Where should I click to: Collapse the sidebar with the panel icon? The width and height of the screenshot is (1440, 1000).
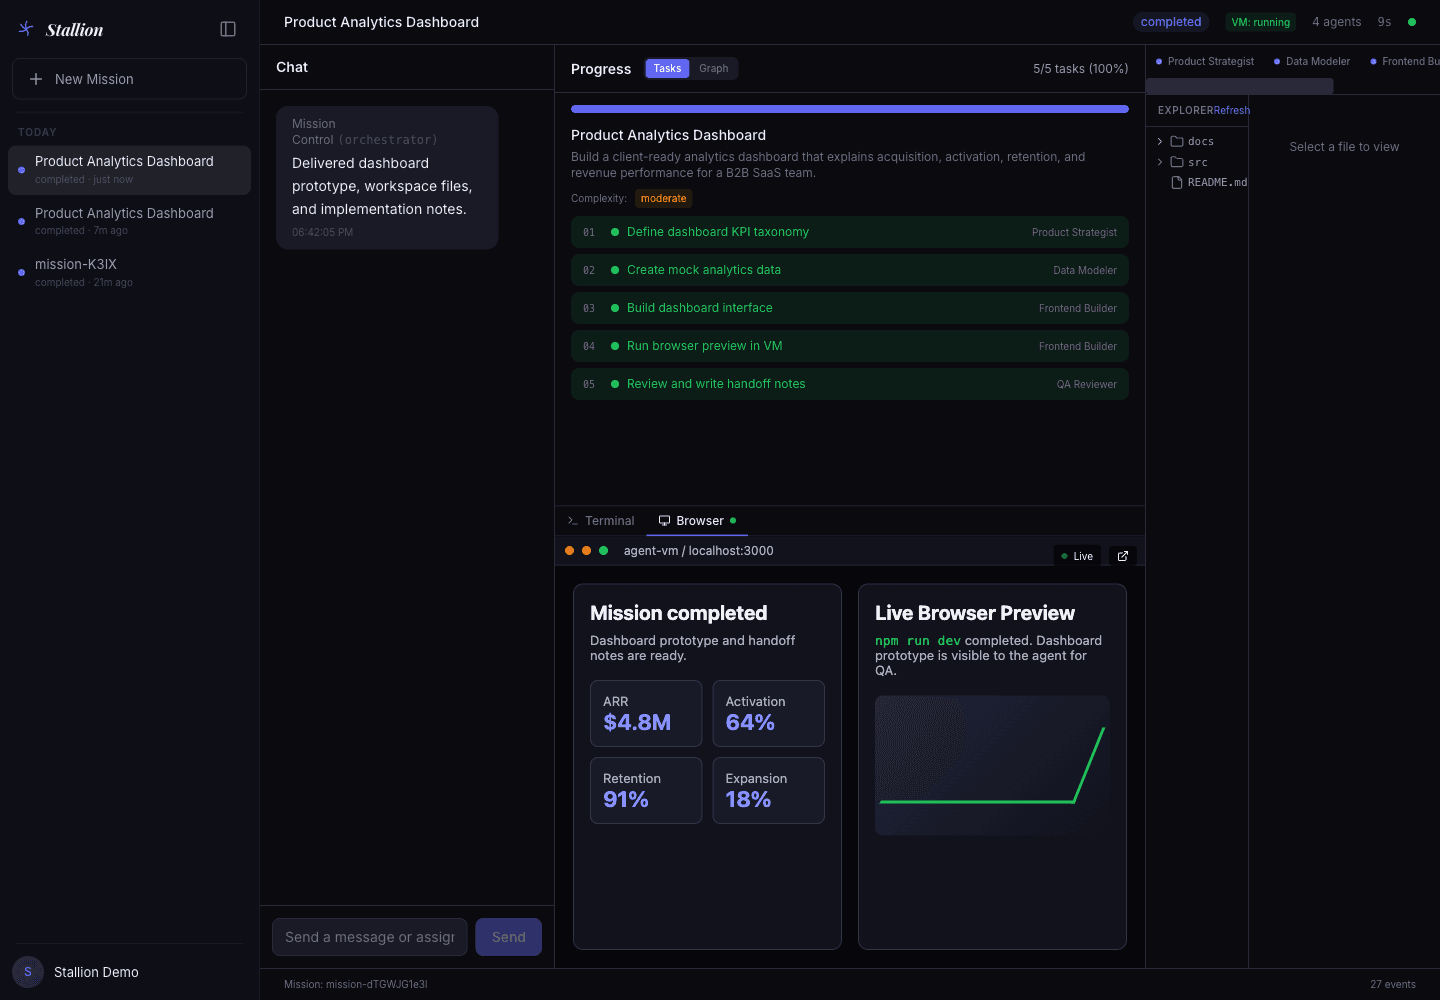(x=228, y=29)
